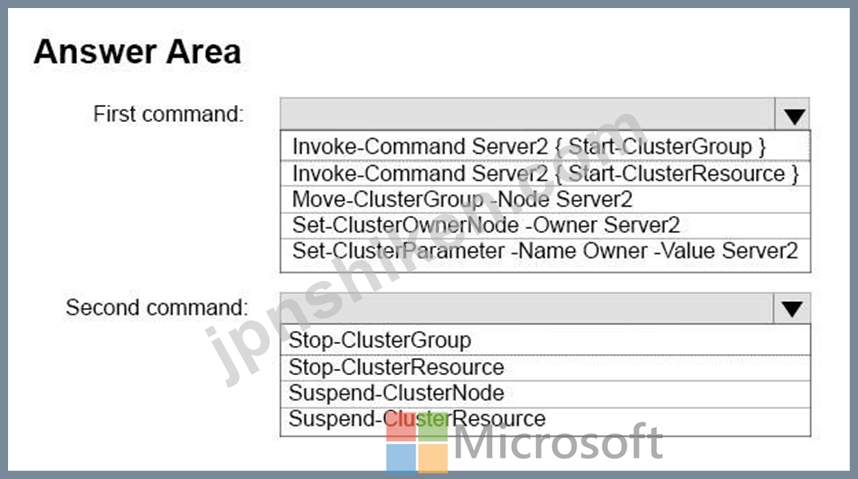Click the Microsoft wordmark text

coord(558,442)
